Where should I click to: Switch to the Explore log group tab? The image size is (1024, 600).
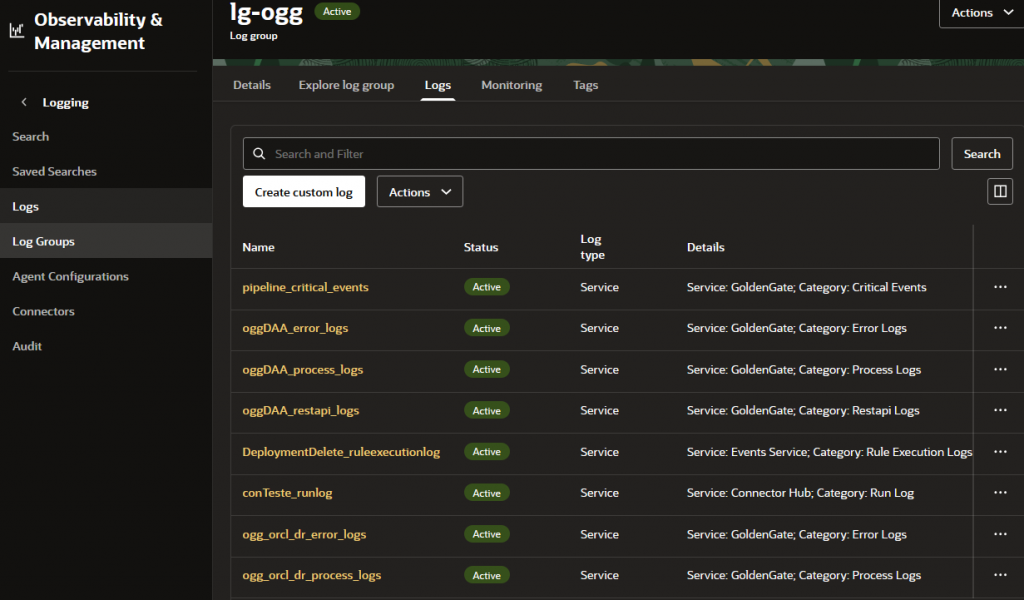[x=346, y=85]
